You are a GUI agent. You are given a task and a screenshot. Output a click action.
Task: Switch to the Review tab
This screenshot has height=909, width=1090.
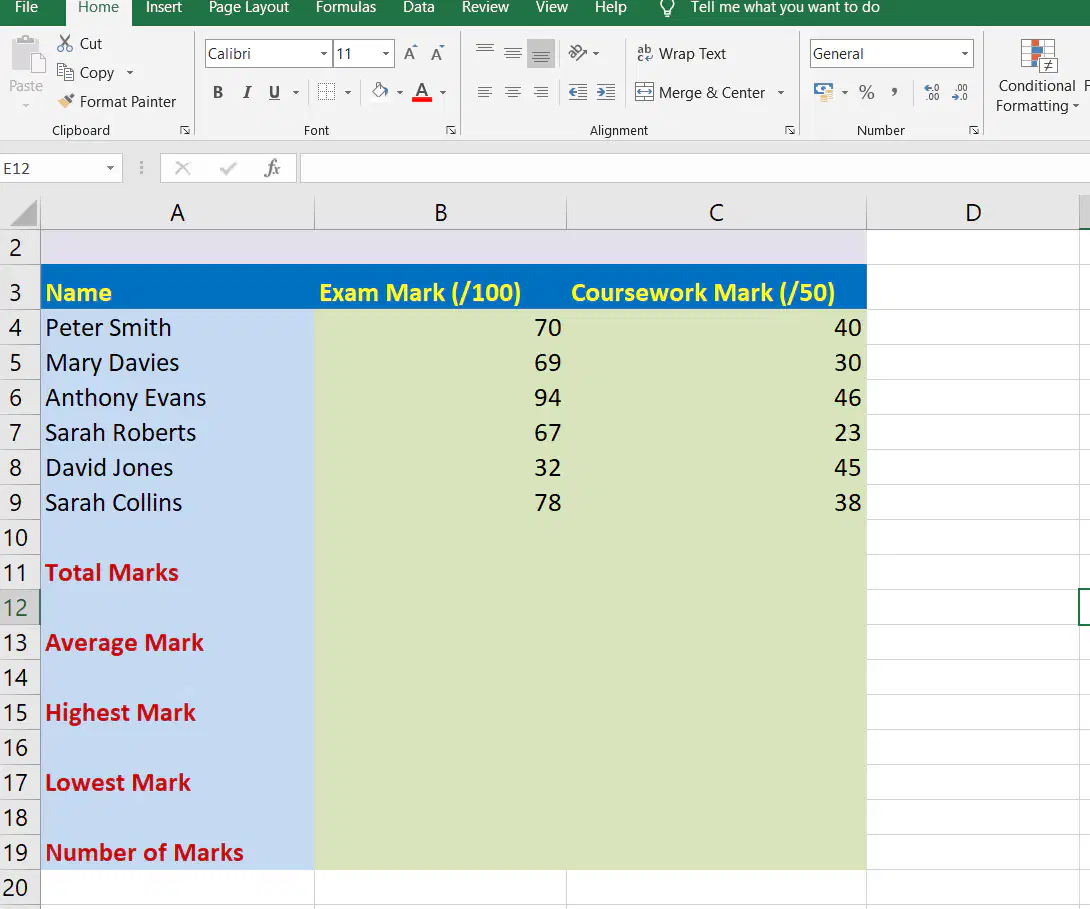click(485, 8)
